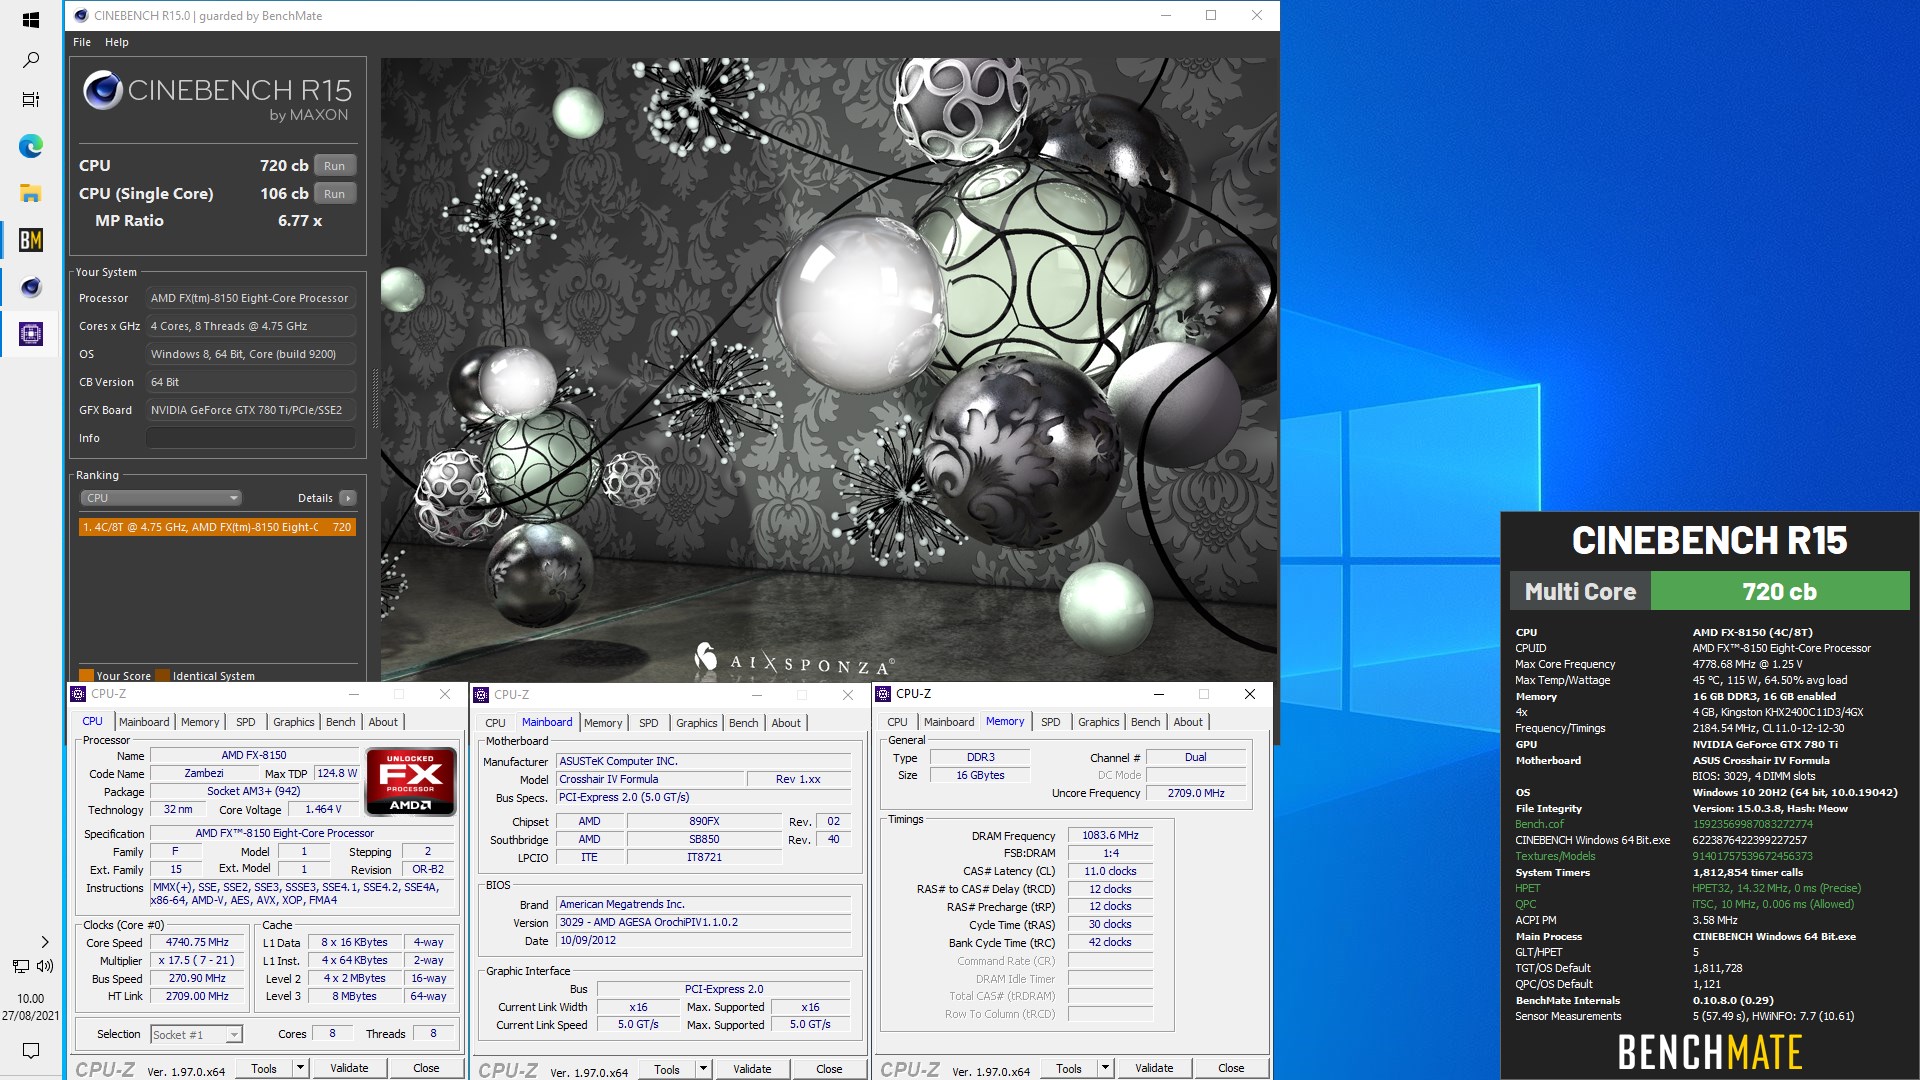Click the Cinebench logo sphere icon
Screen dimensions: 1920x1080
point(102,90)
